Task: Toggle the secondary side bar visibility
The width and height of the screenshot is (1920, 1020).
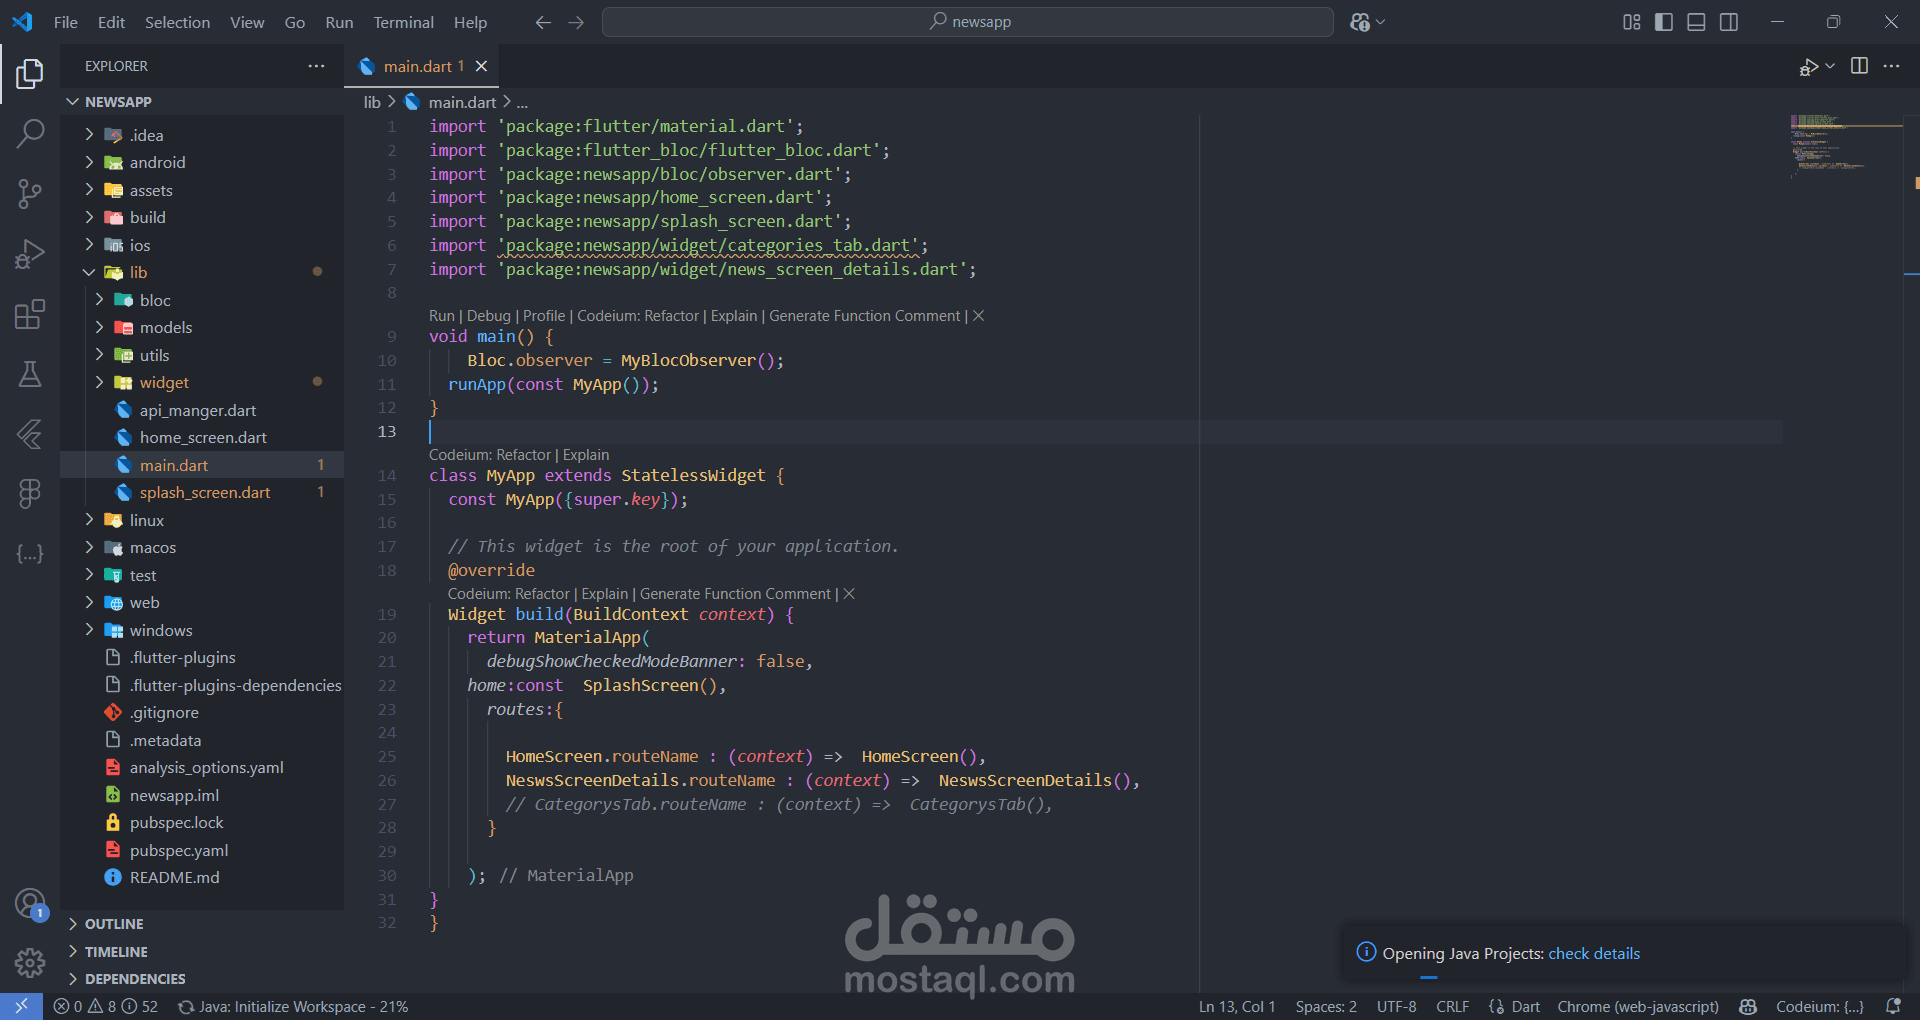Action: coord(1729,22)
